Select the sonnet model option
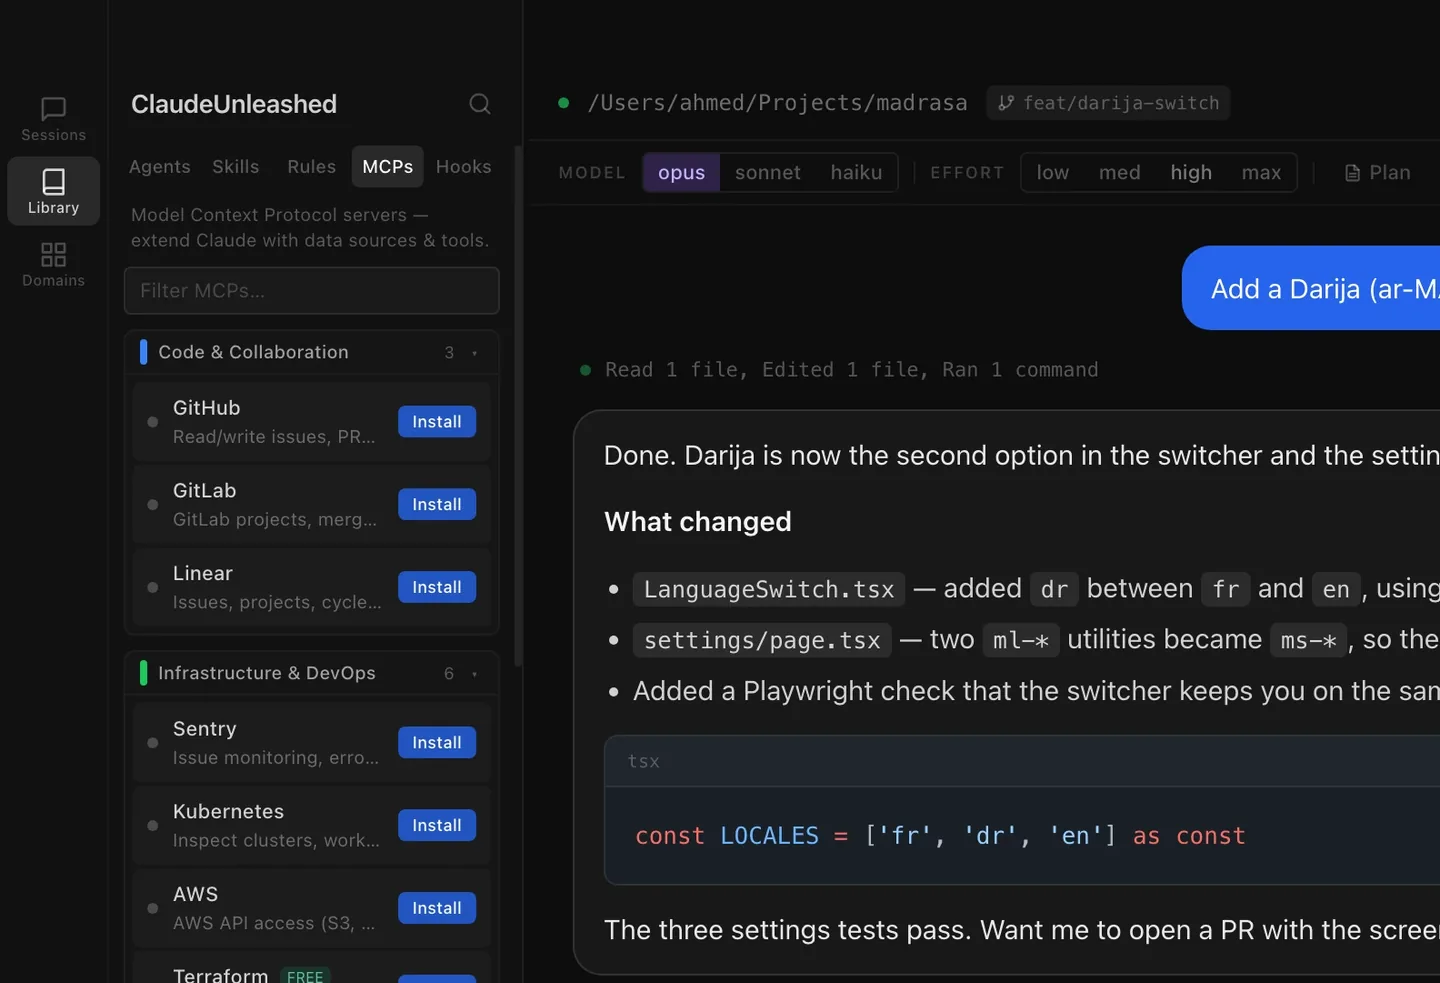 tap(768, 172)
